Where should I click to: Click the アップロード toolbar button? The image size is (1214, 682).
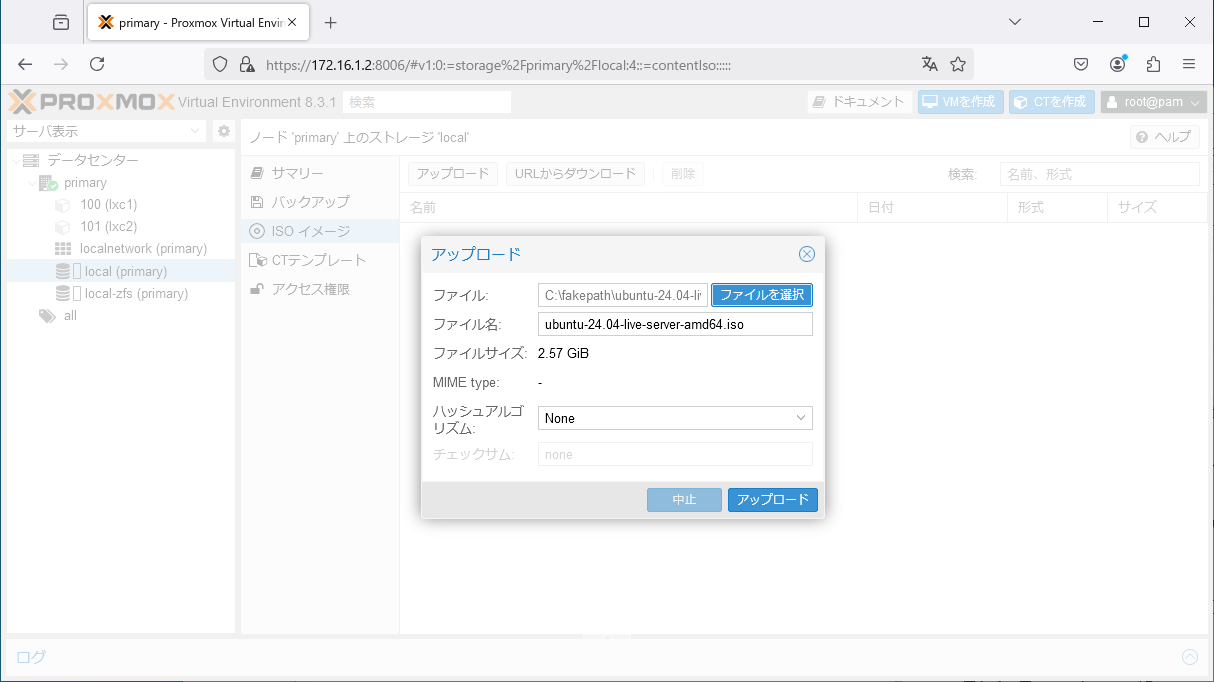(x=453, y=174)
